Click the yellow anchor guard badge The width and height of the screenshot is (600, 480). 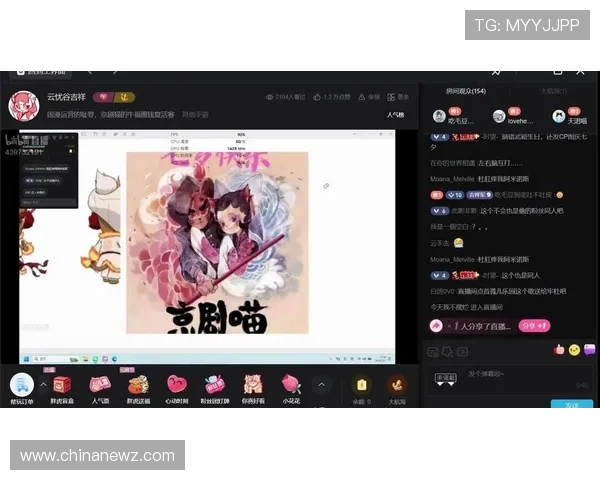pos(124,97)
